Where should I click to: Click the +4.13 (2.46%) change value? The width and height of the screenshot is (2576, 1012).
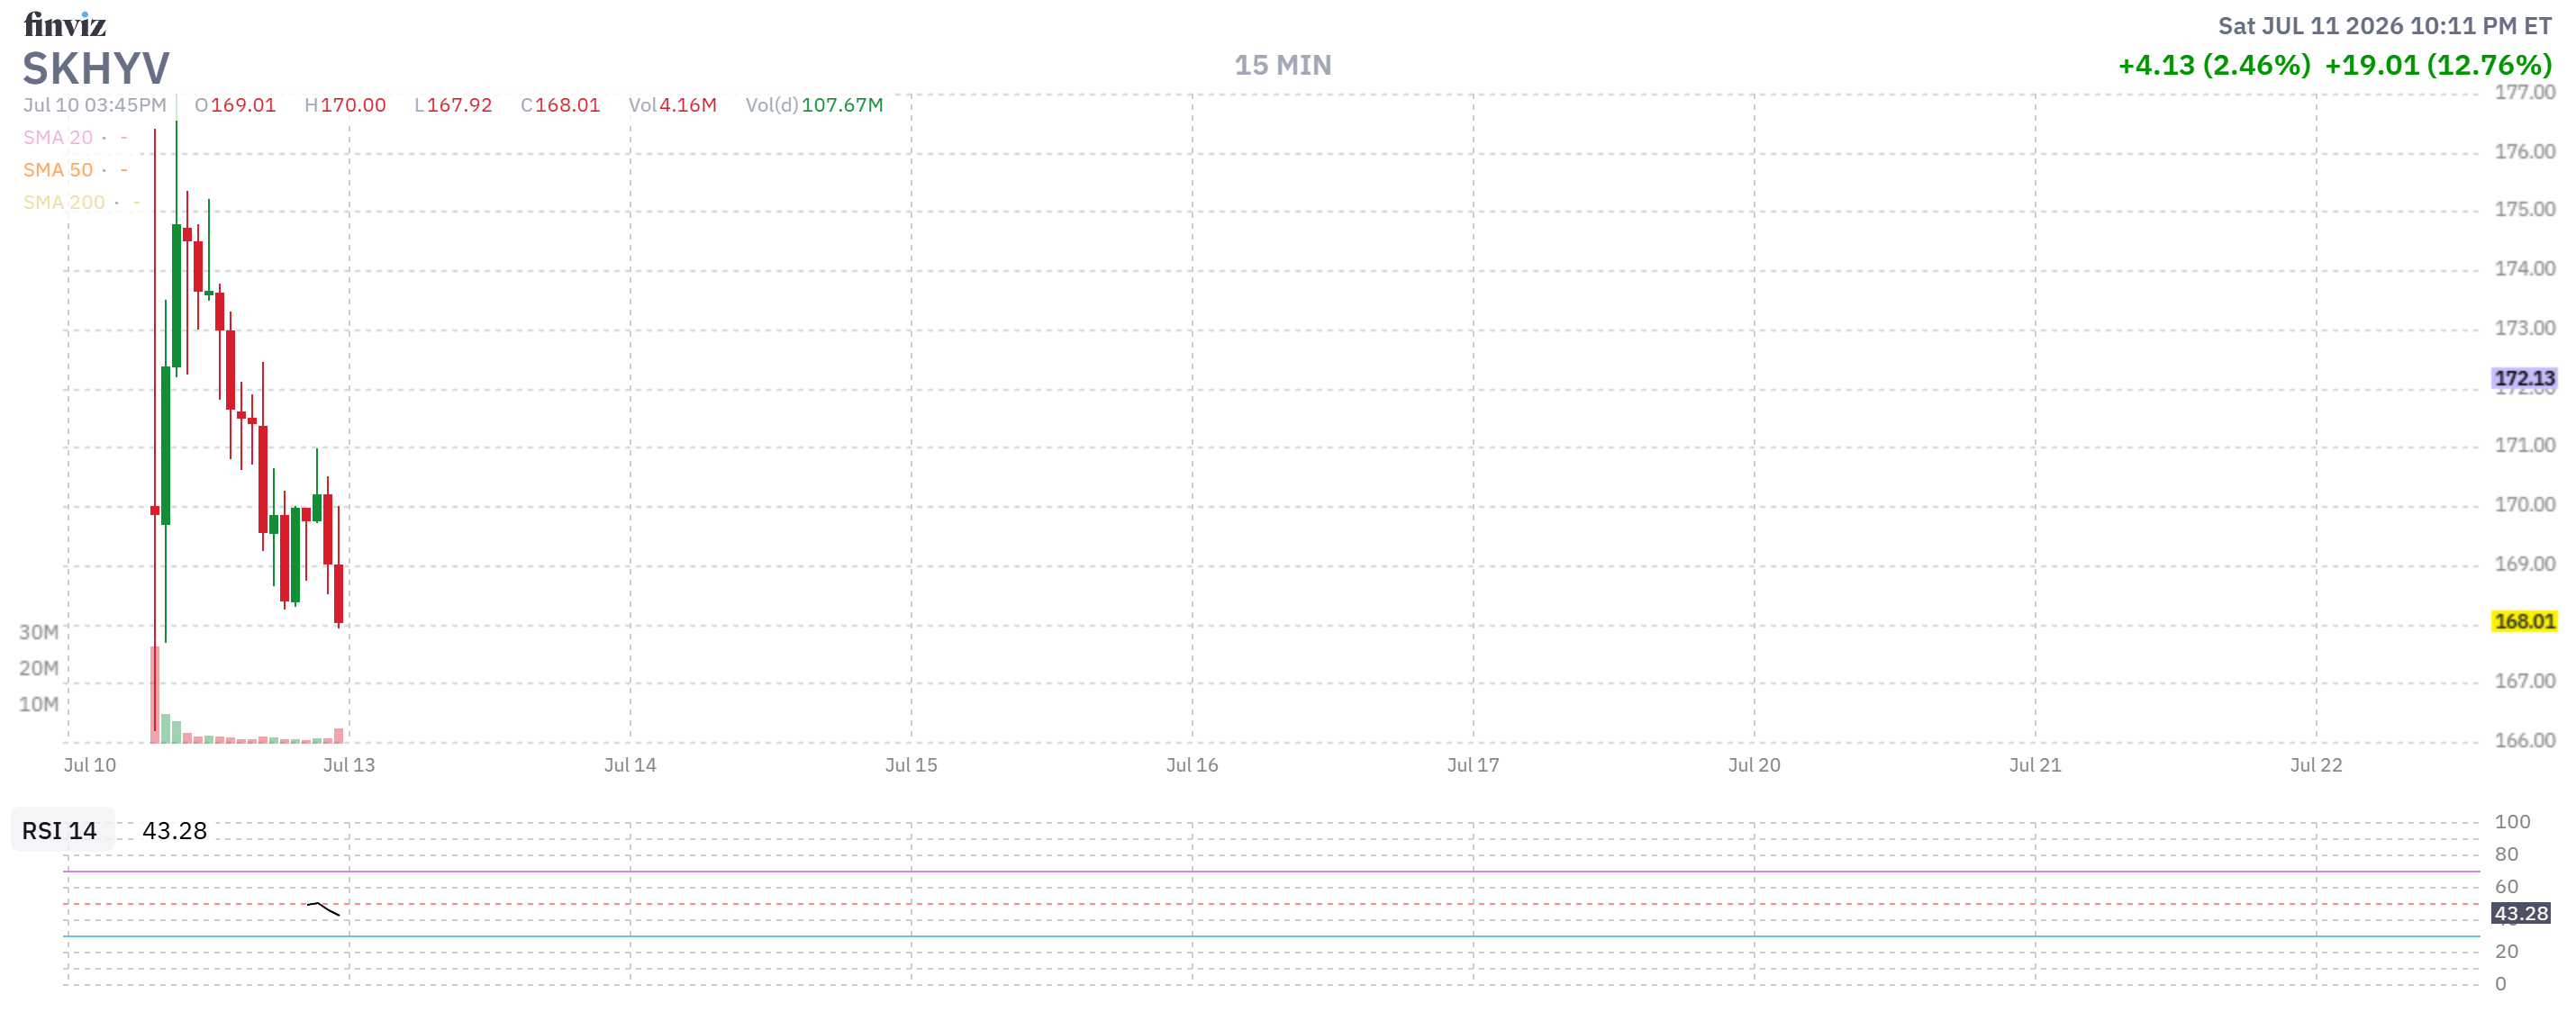point(2214,65)
